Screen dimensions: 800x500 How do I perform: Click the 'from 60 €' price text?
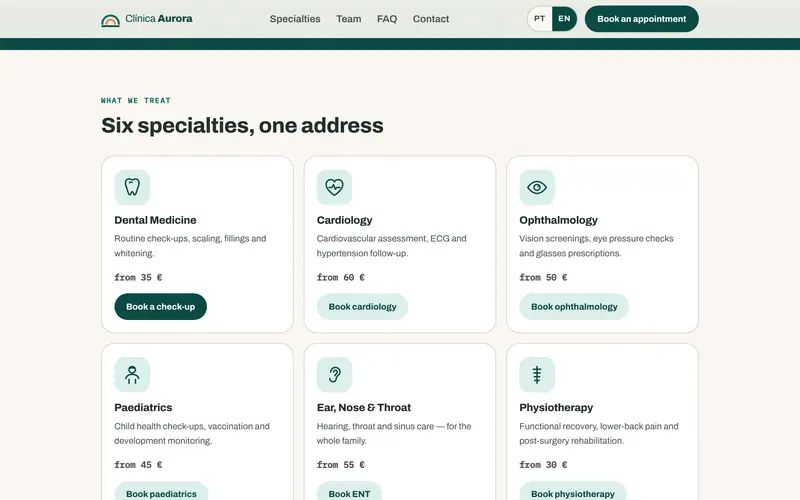(341, 277)
